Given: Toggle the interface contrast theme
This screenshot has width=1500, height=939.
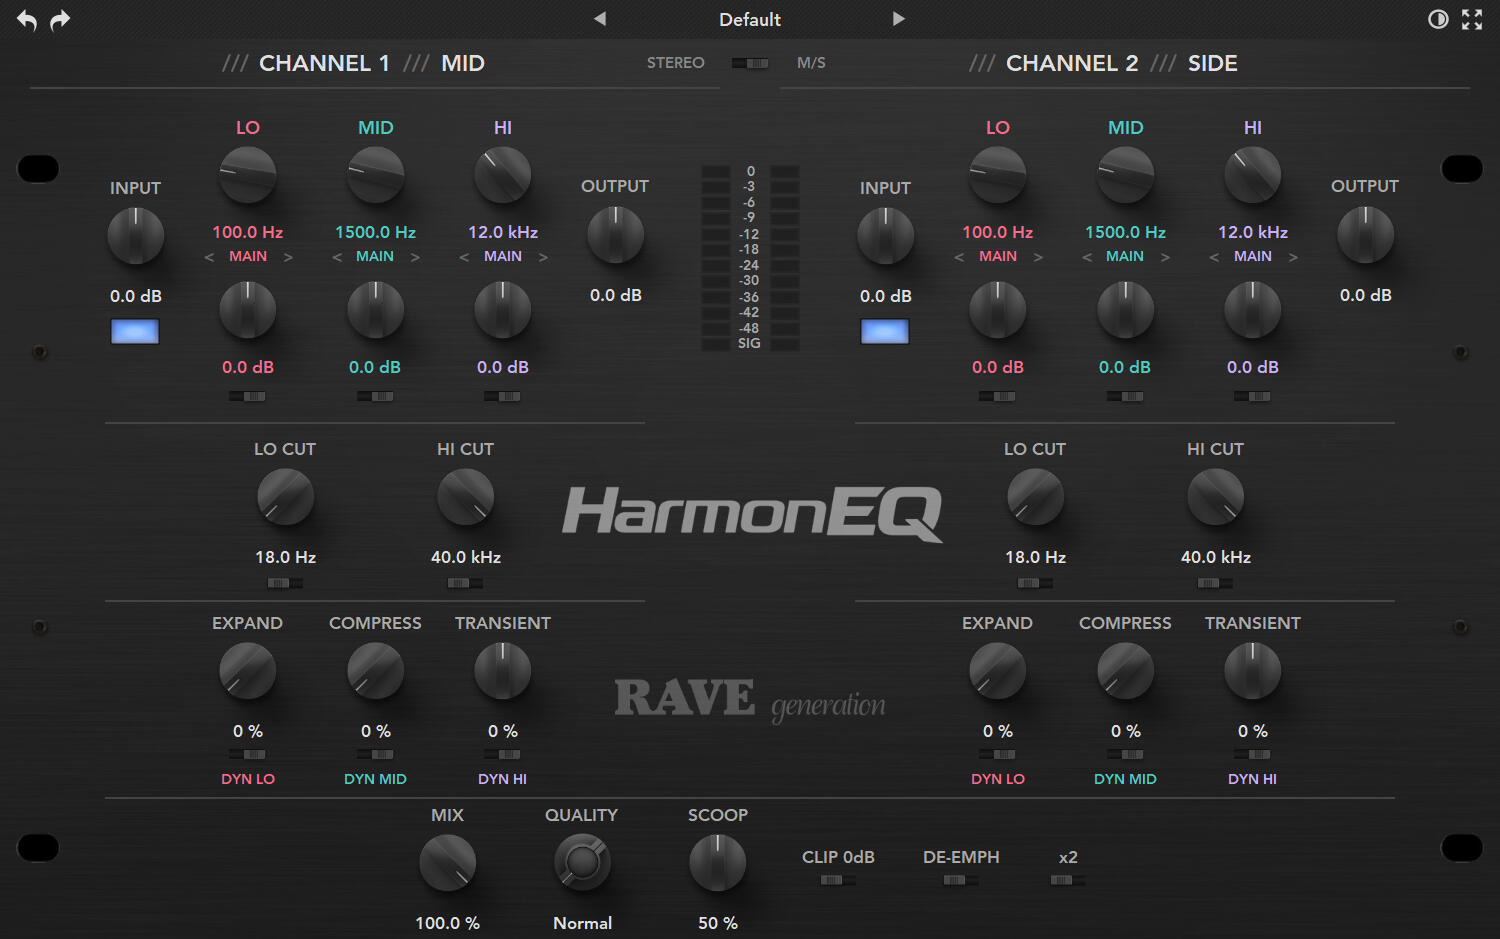Looking at the screenshot, I should pyautogui.click(x=1438, y=19).
